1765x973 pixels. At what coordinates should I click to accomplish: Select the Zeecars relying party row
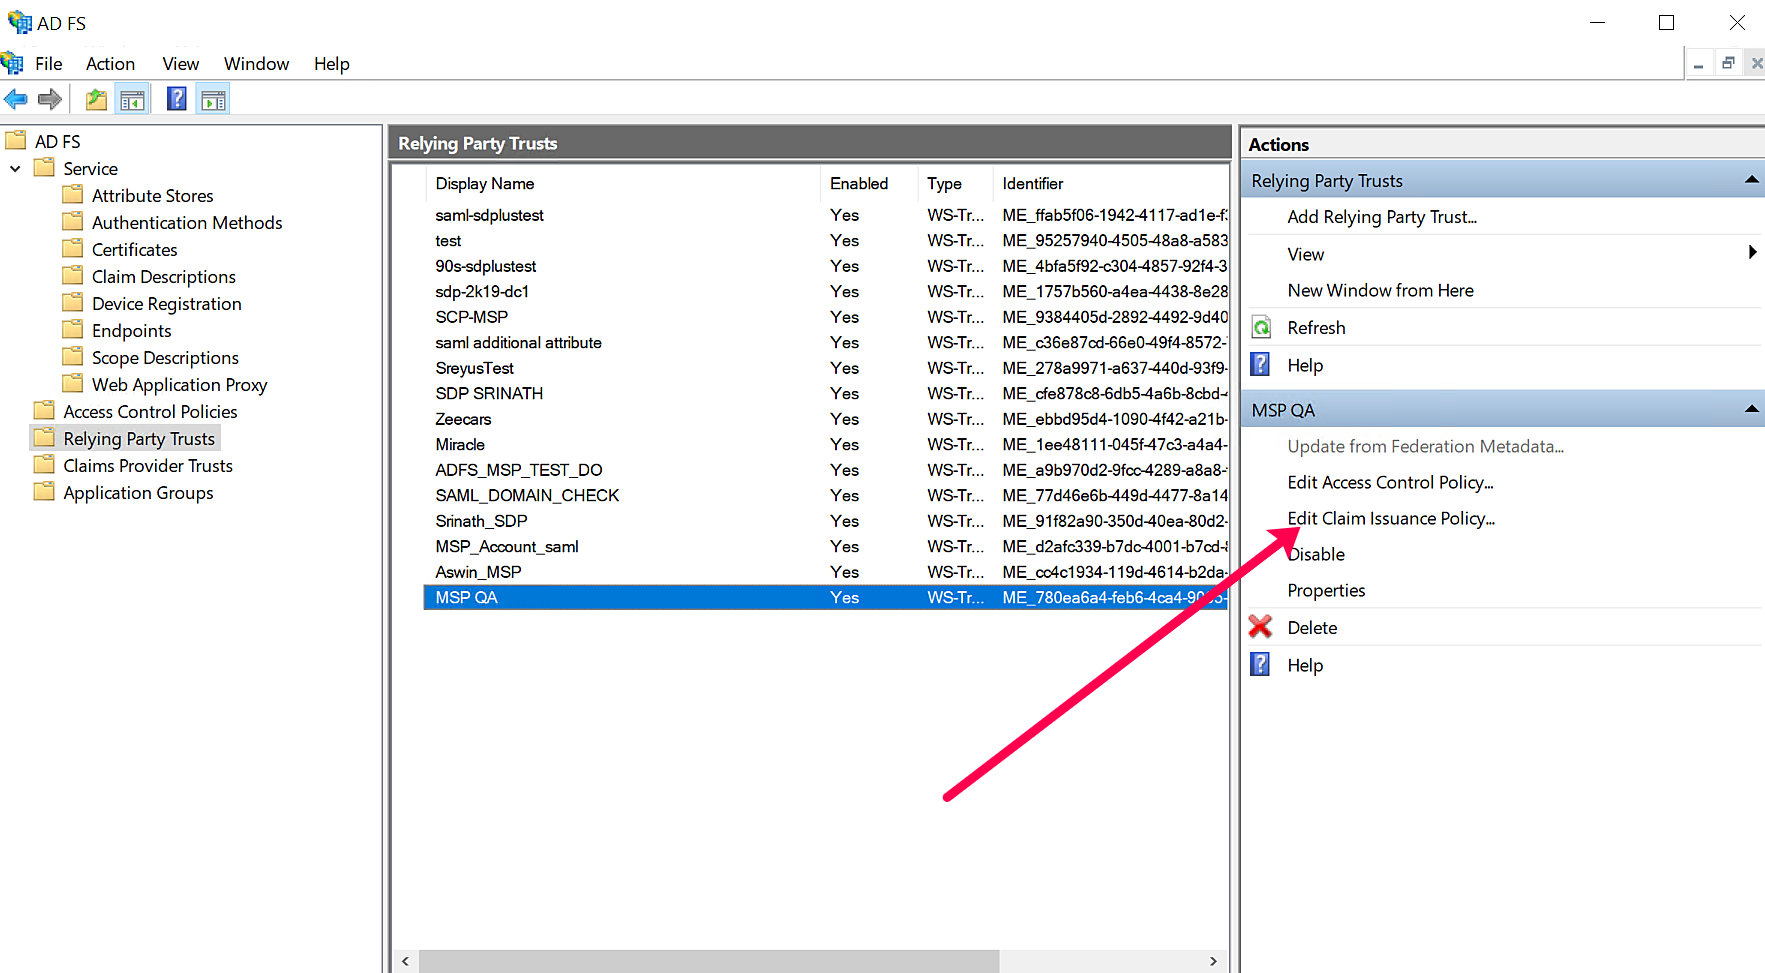[463, 419]
